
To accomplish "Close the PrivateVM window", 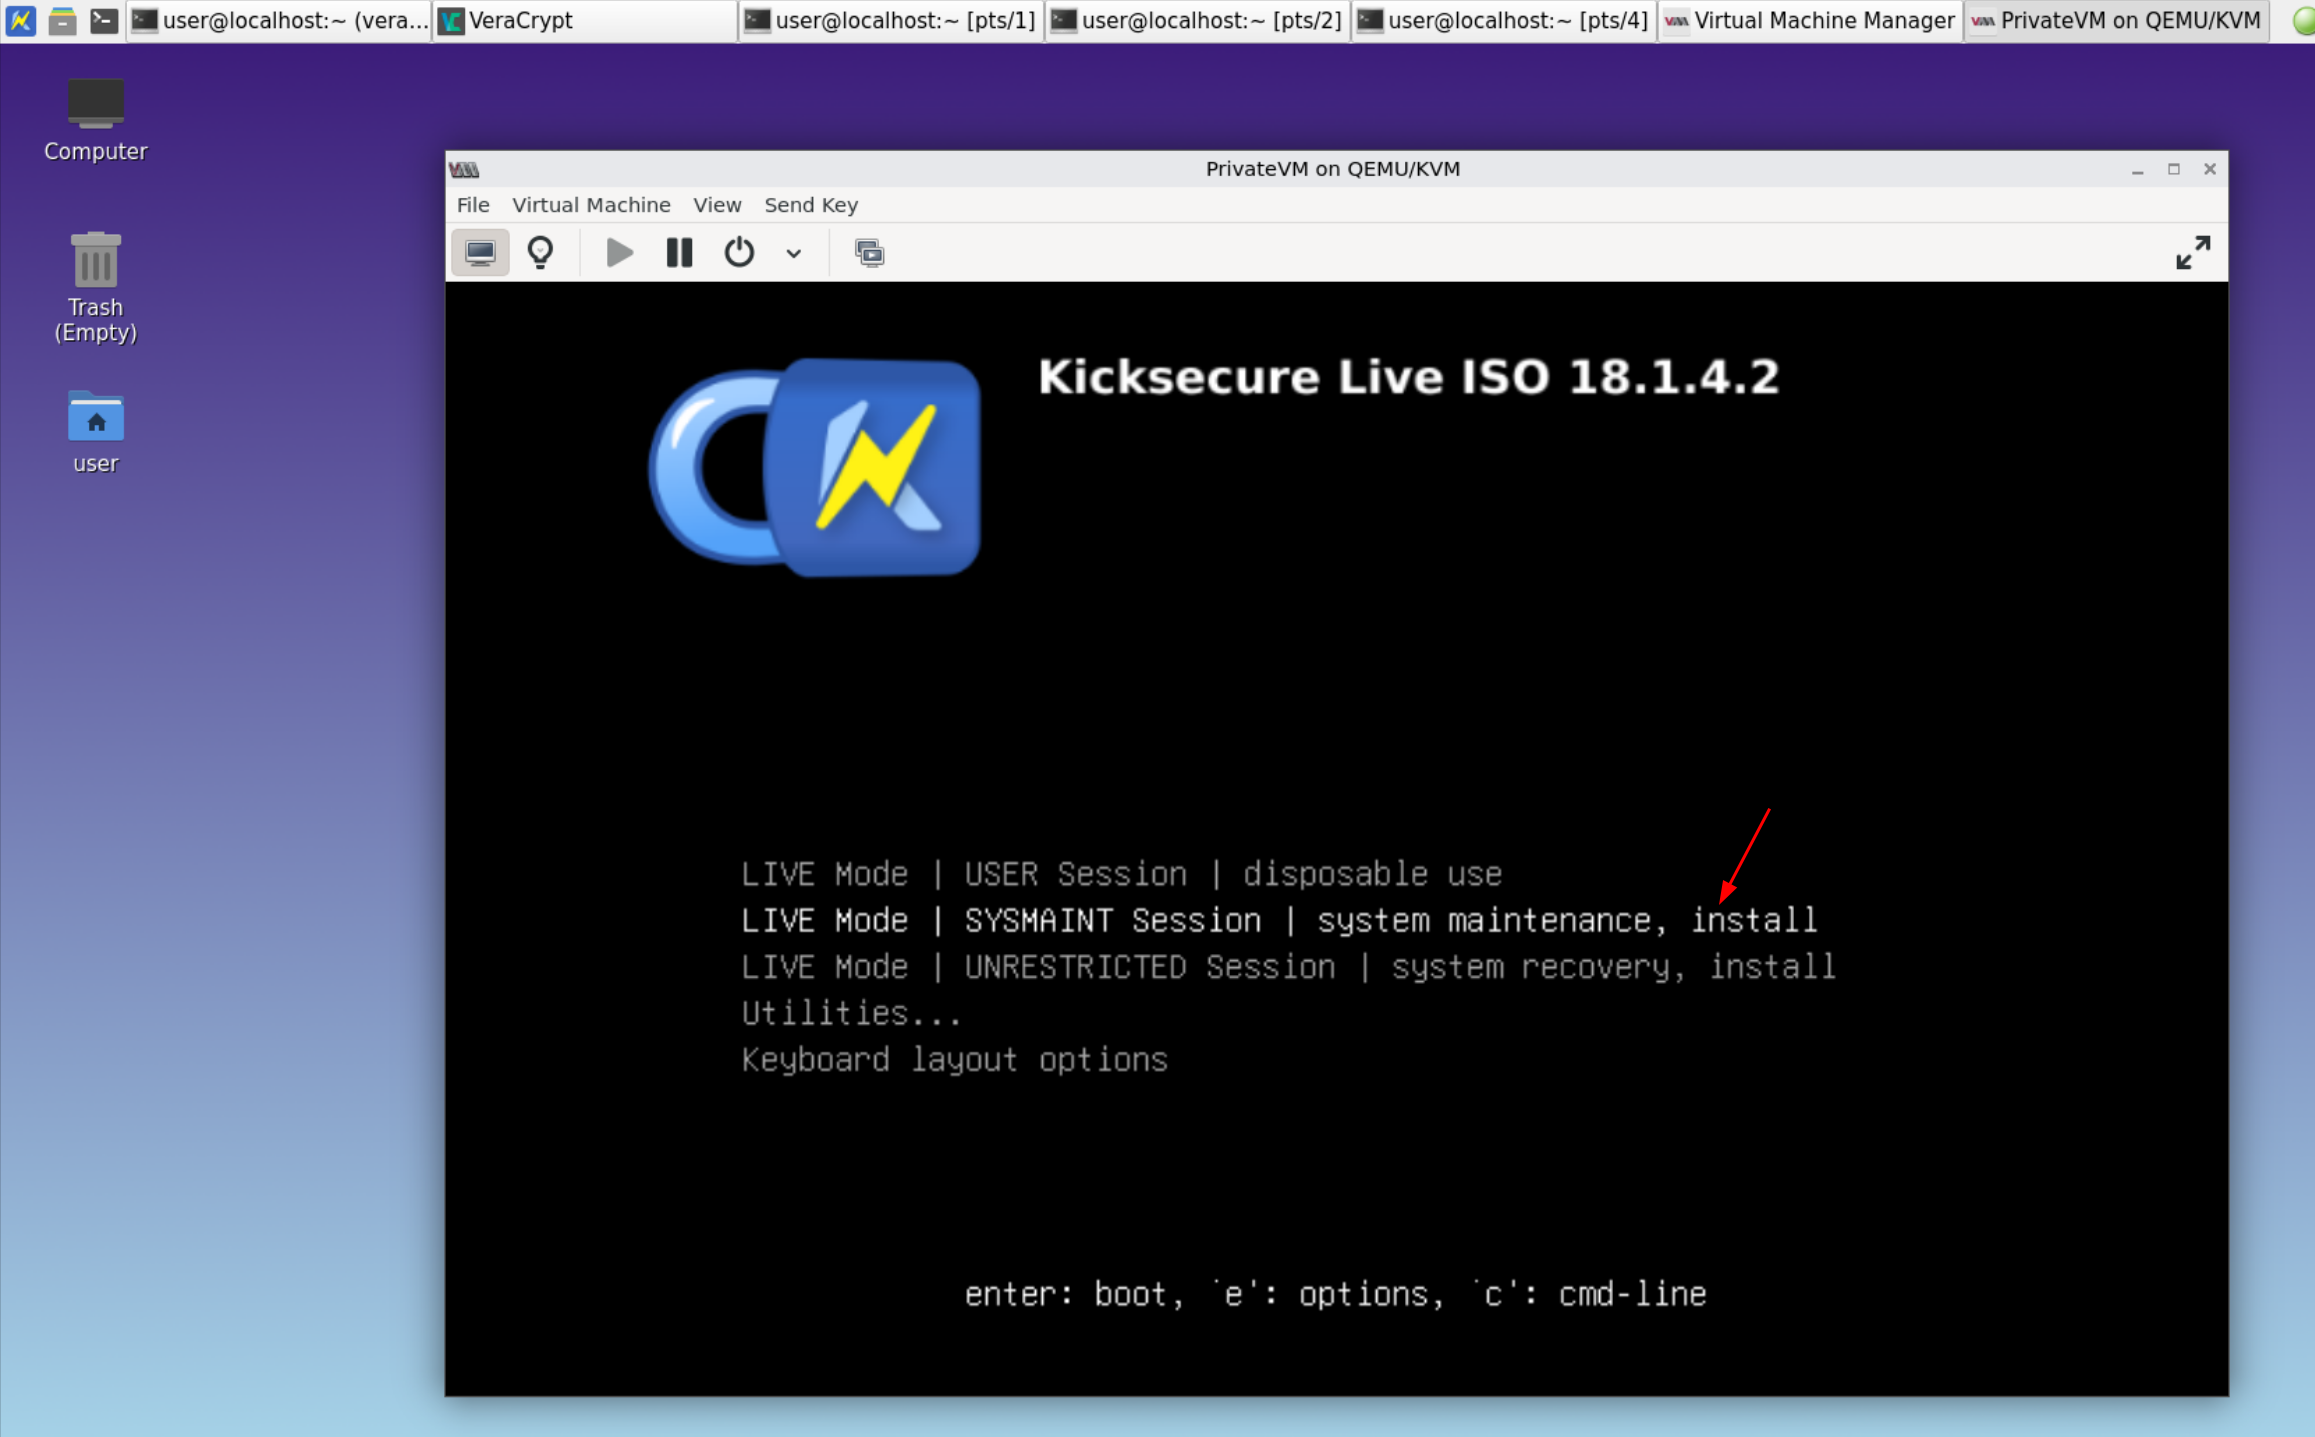I will click(x=2210, y=169).
